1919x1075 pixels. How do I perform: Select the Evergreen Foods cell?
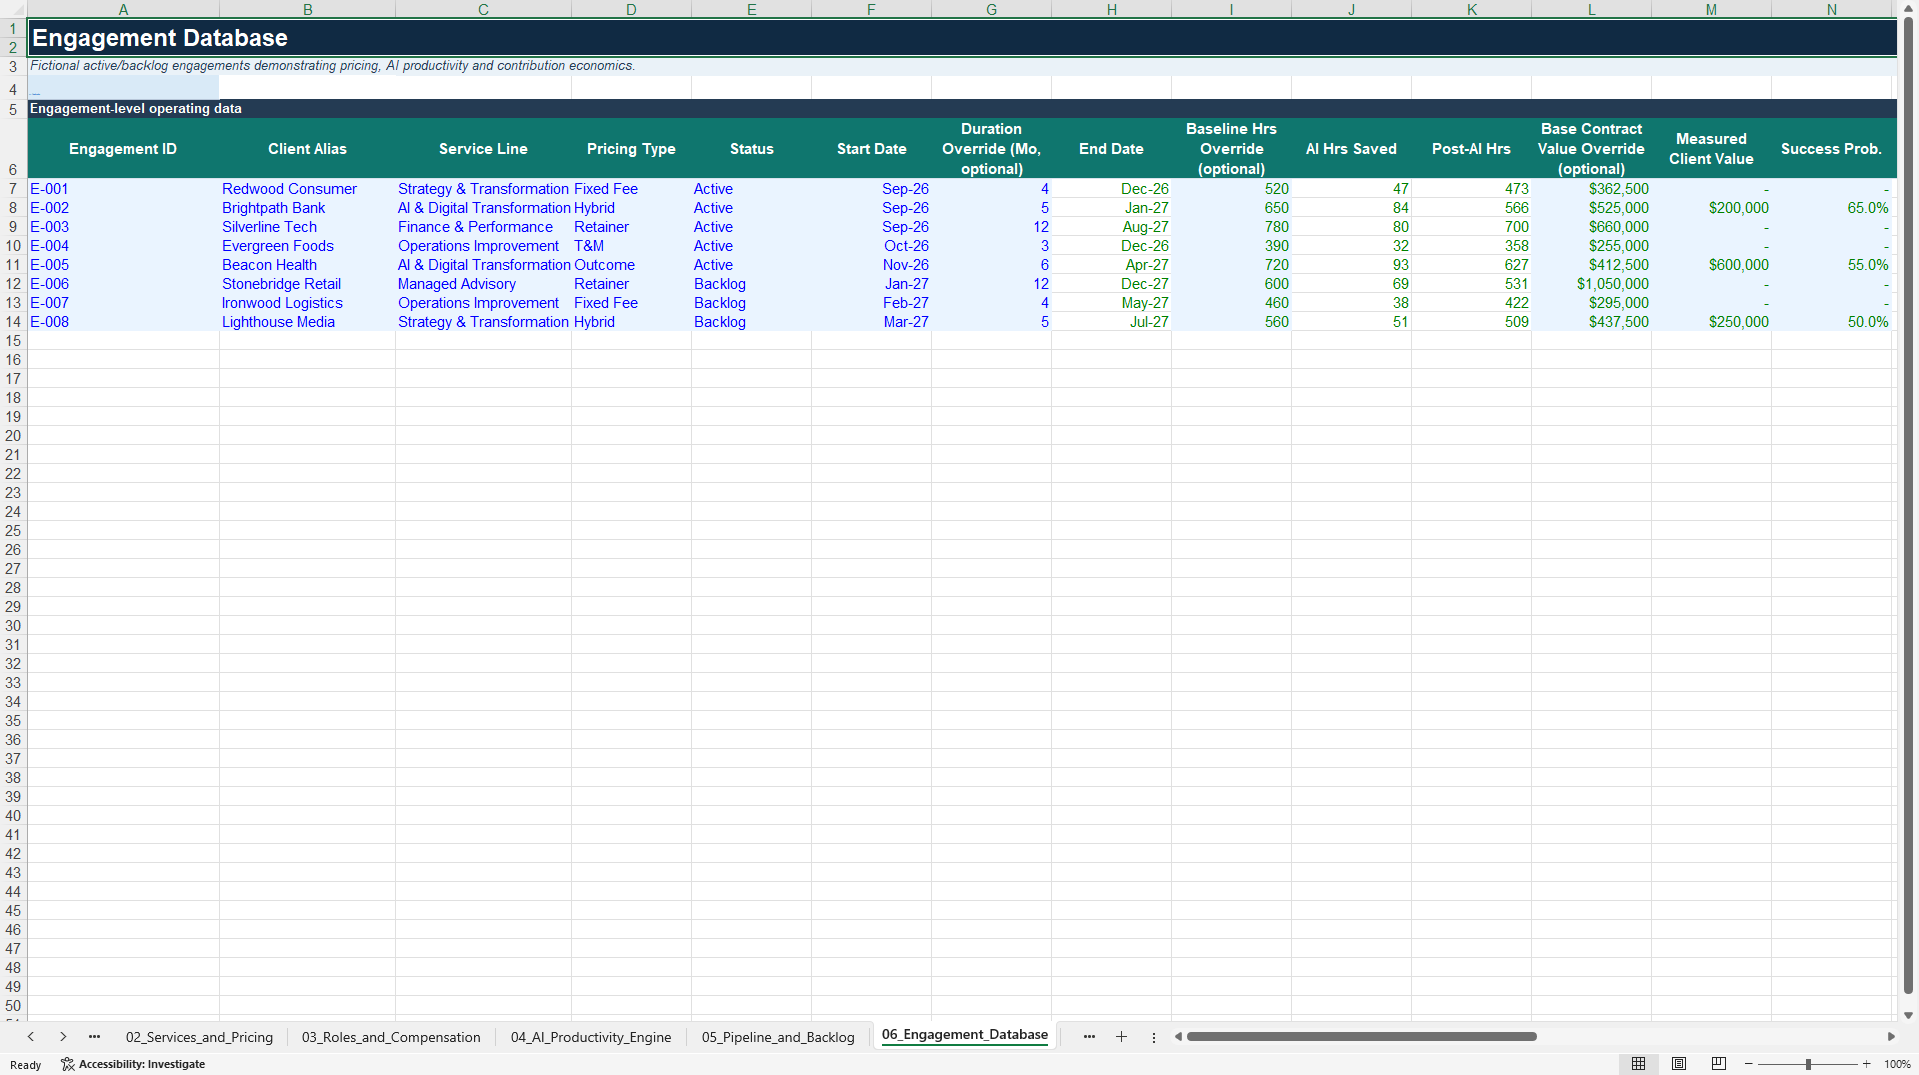click(x=307, y=246)
